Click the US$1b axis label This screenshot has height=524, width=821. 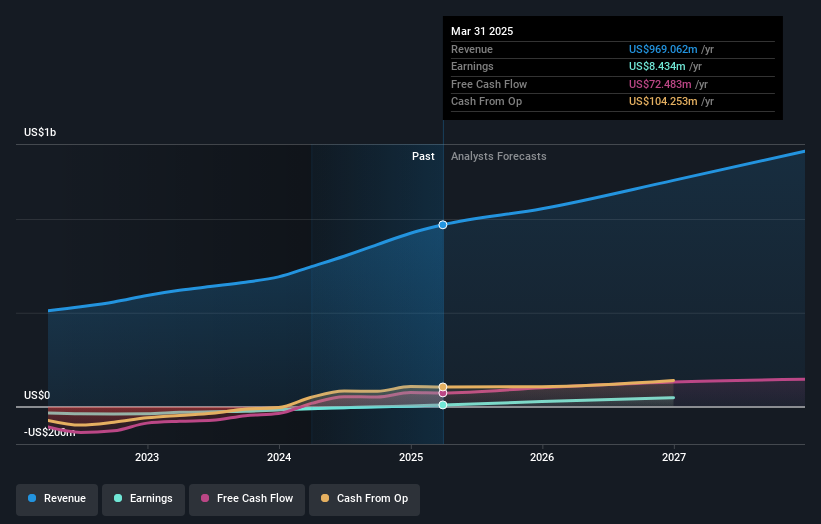40,132
